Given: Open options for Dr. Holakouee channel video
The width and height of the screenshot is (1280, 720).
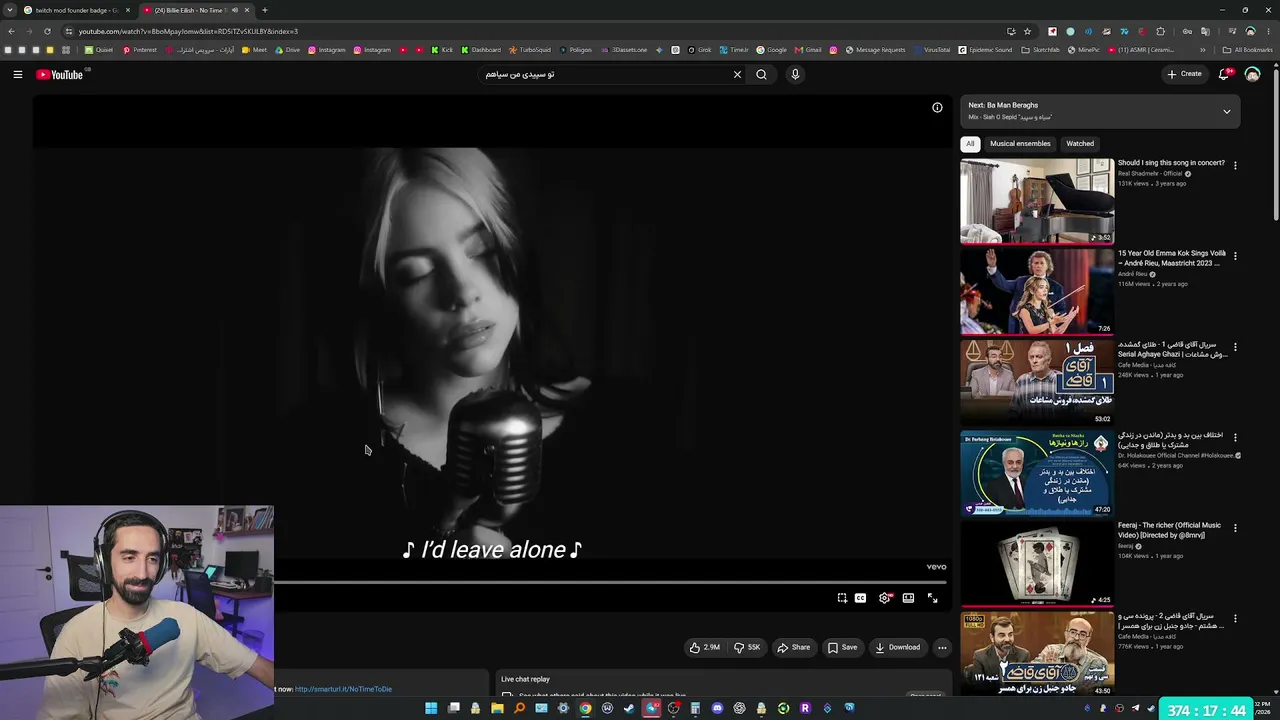Looking at the screenshot, I should coord(1235,437).
